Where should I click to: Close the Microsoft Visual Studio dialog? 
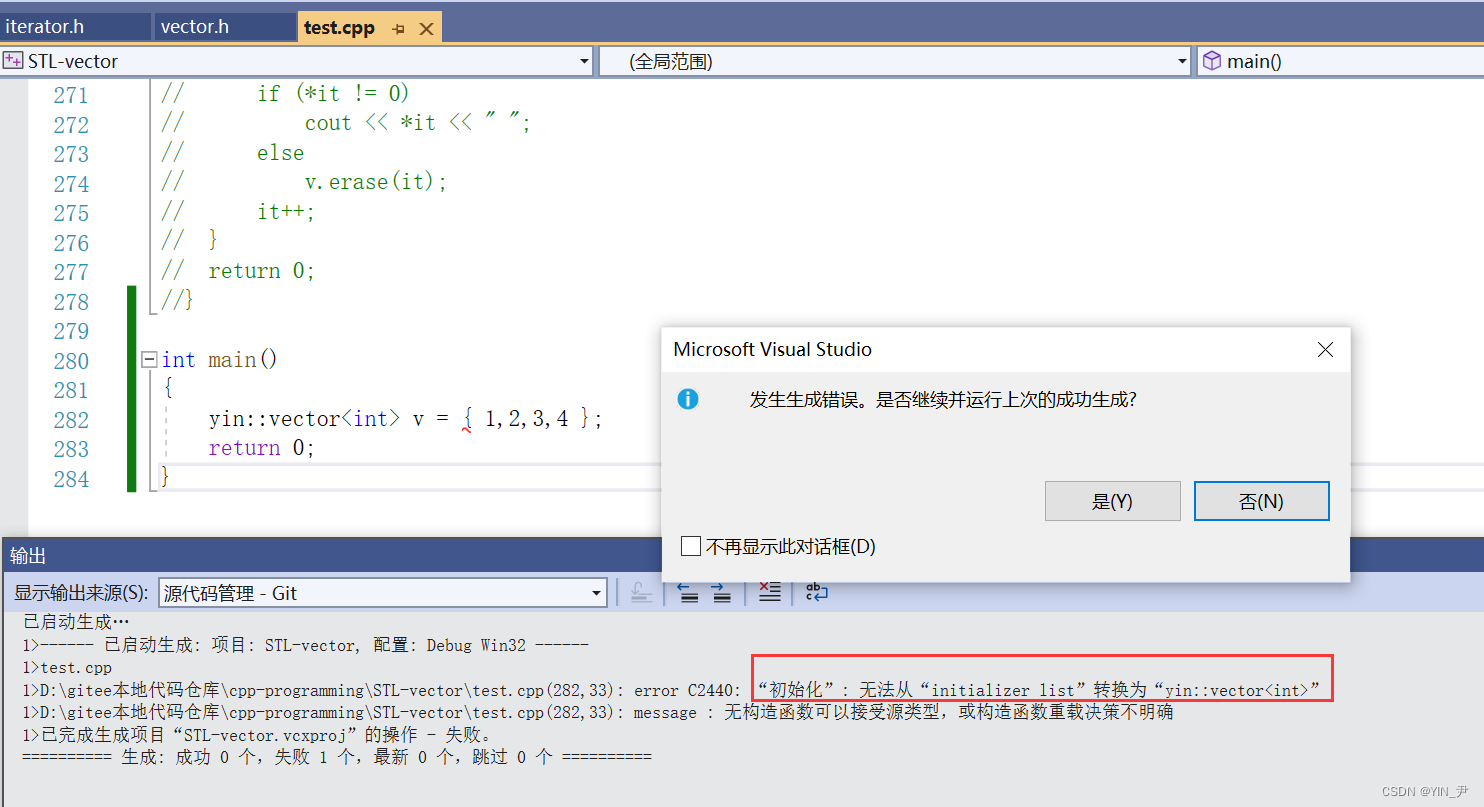tap(1325, 350)
